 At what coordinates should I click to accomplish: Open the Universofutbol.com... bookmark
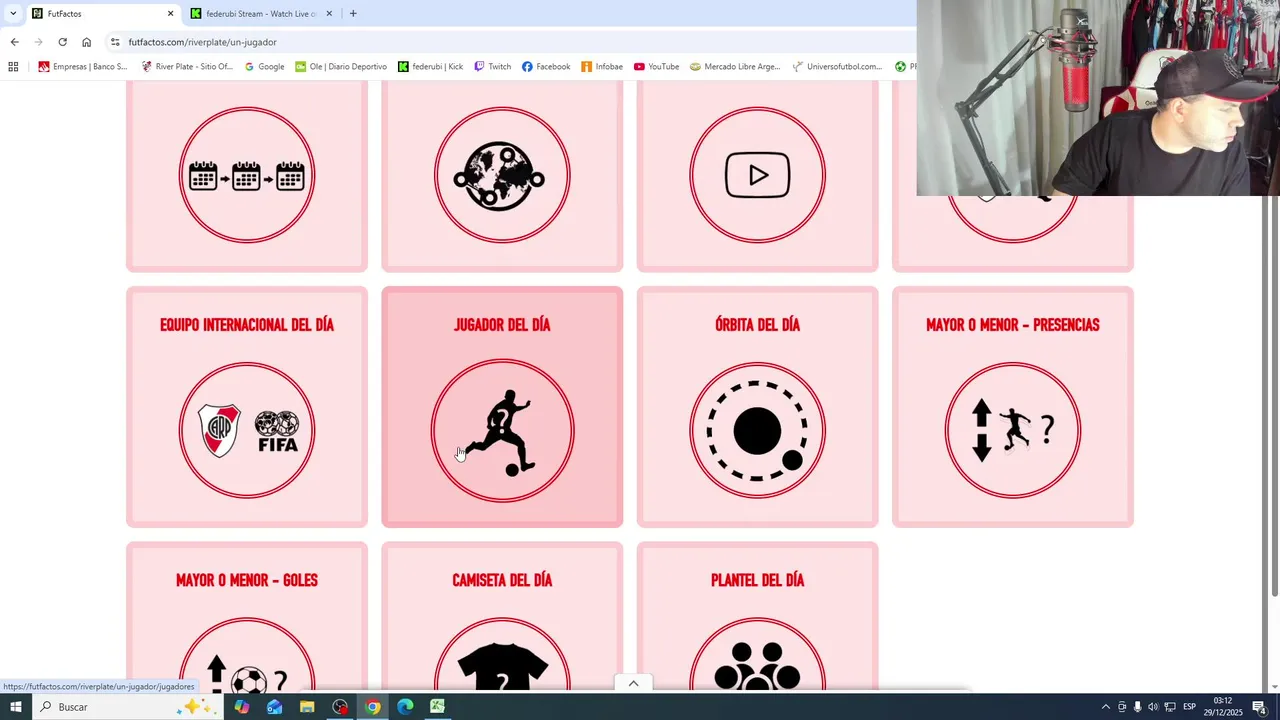[837, 67]
